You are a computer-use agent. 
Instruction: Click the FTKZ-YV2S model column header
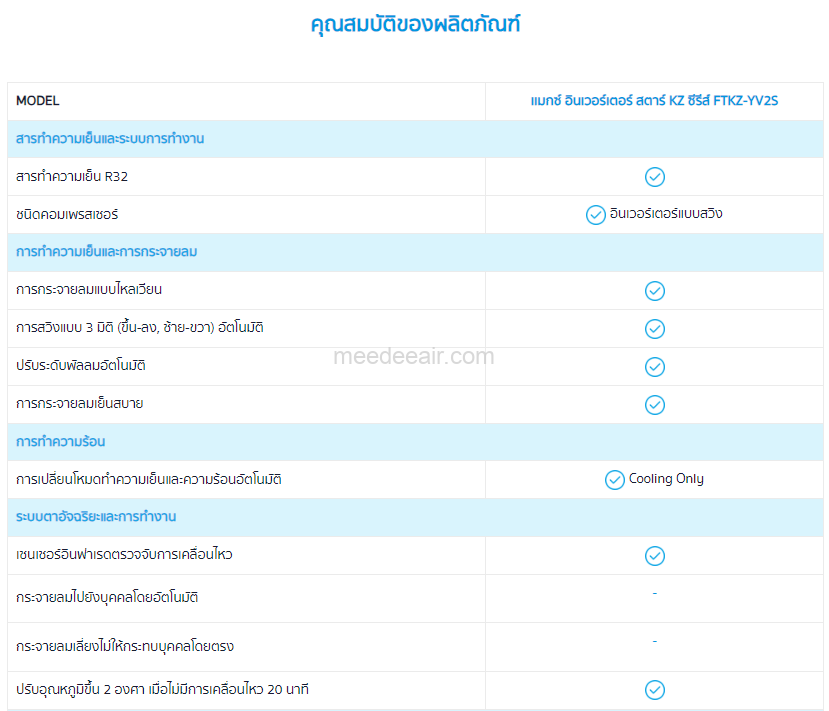pos(654,101)
